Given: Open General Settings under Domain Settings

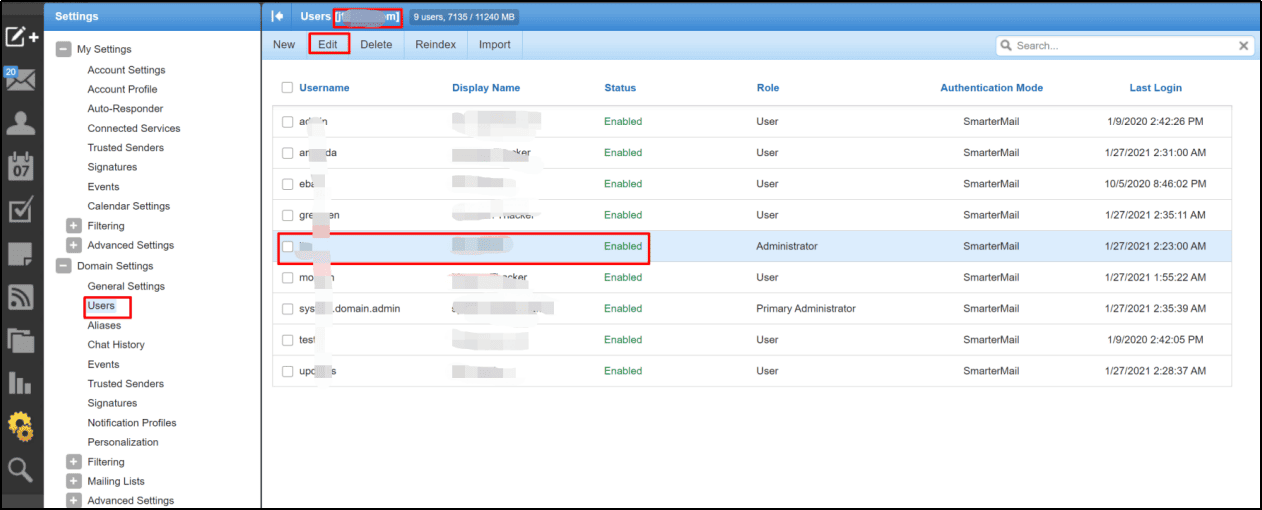Looking at the screenshot, I should [x=126, y=286].
